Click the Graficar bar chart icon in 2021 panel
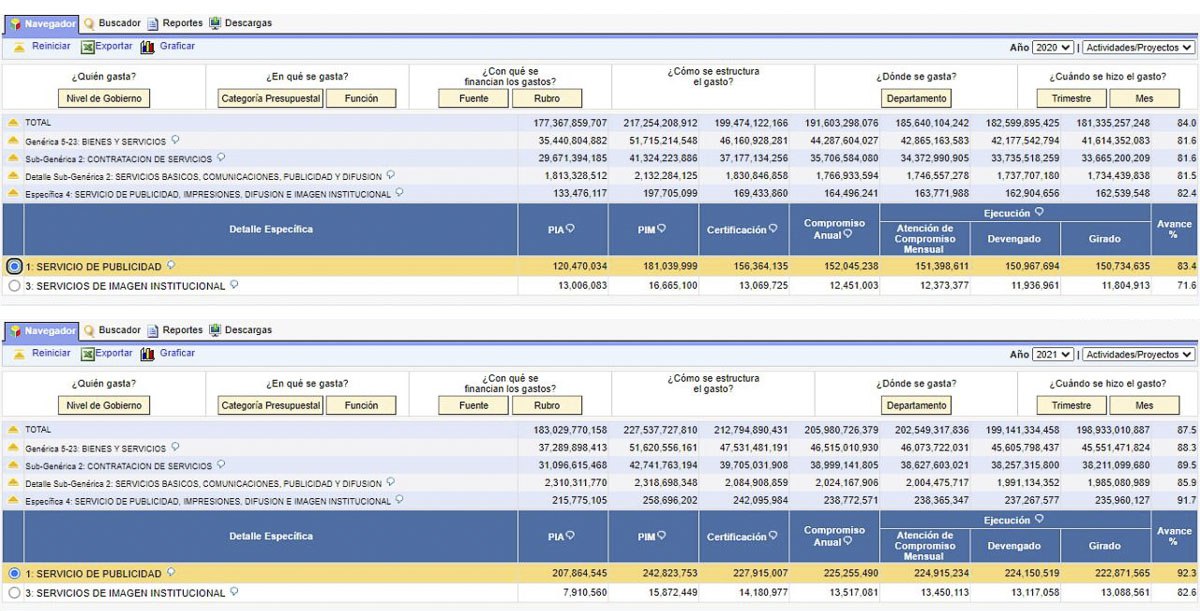The image size is (1200, 611). click(148, 353)
